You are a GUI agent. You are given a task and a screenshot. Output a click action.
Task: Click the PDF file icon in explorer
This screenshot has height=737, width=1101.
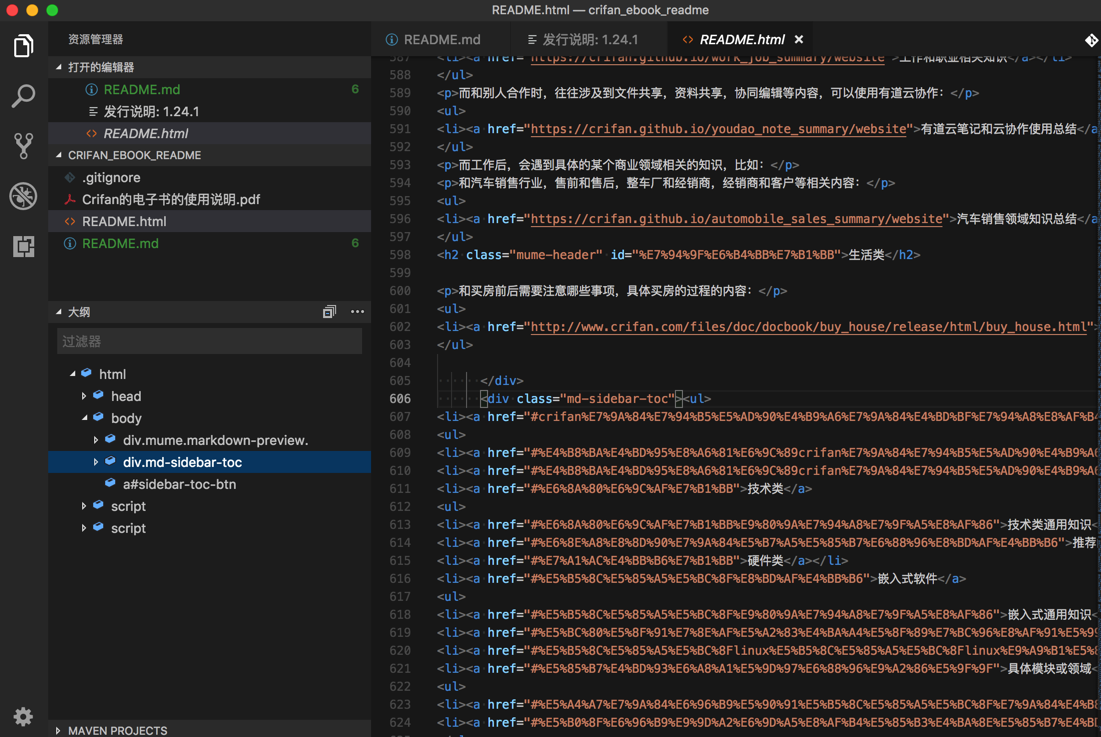[x=70, y=199]
